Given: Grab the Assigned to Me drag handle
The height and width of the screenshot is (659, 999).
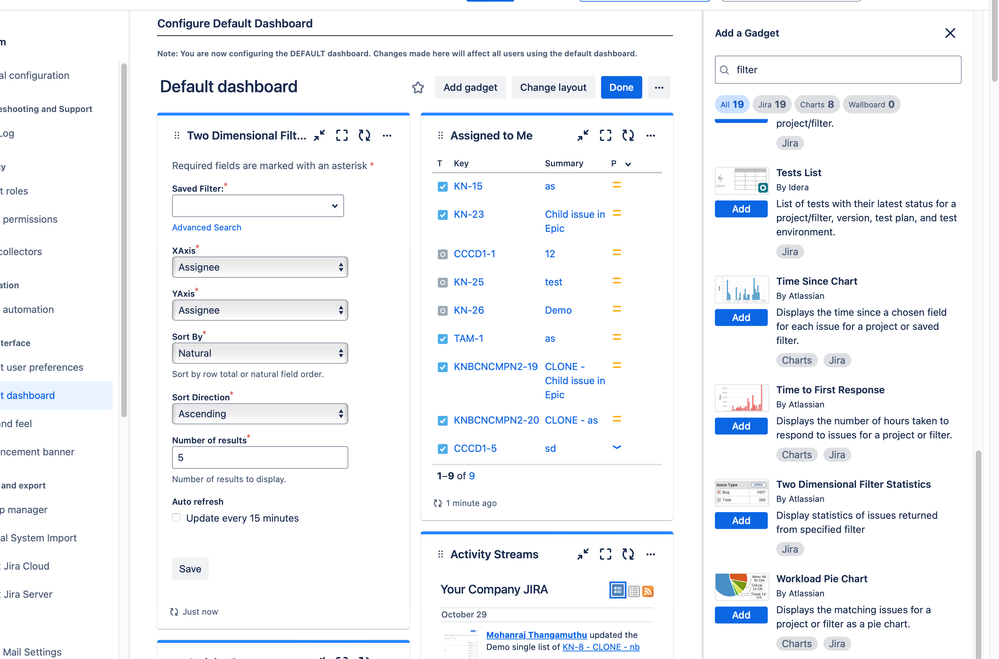Looking at the screenshot, I should coord(440,136).
